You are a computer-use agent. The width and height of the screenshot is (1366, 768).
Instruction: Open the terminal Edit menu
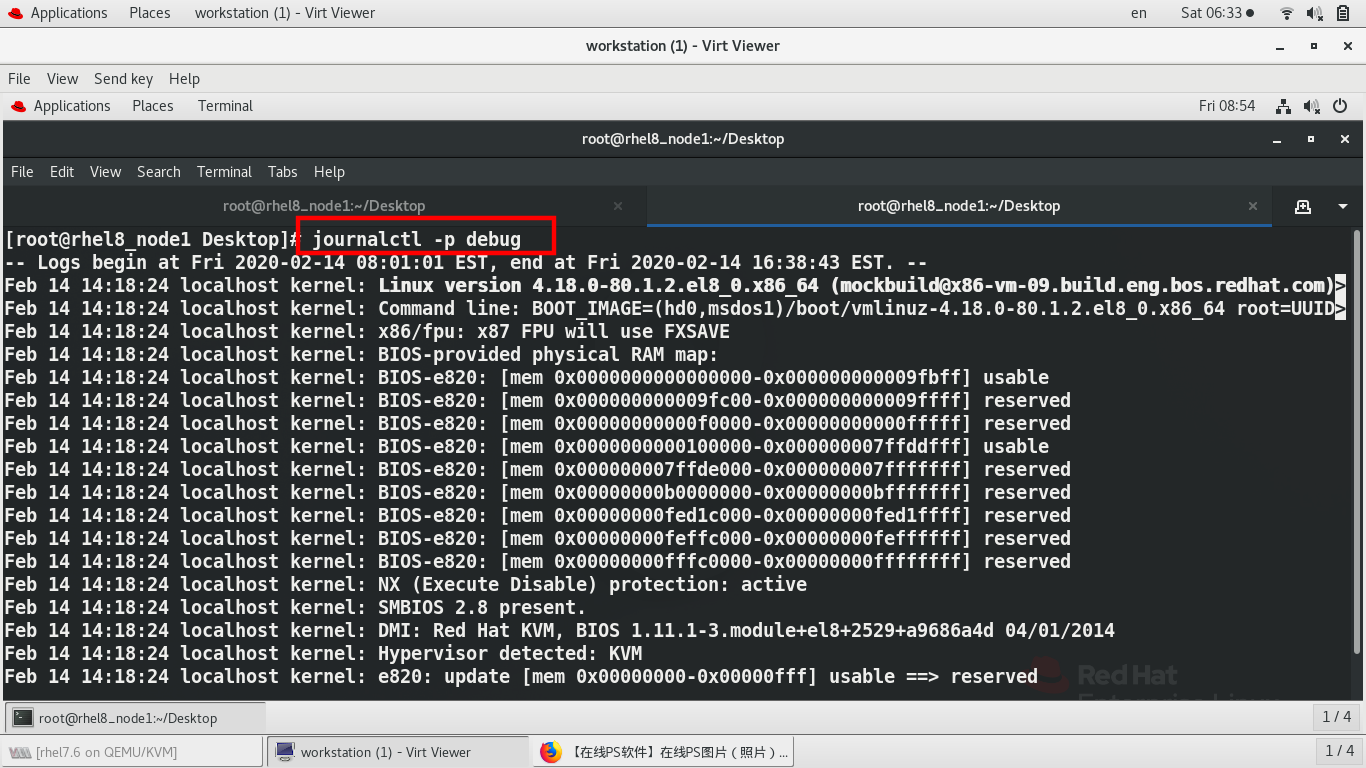click(x=62, y=172)
